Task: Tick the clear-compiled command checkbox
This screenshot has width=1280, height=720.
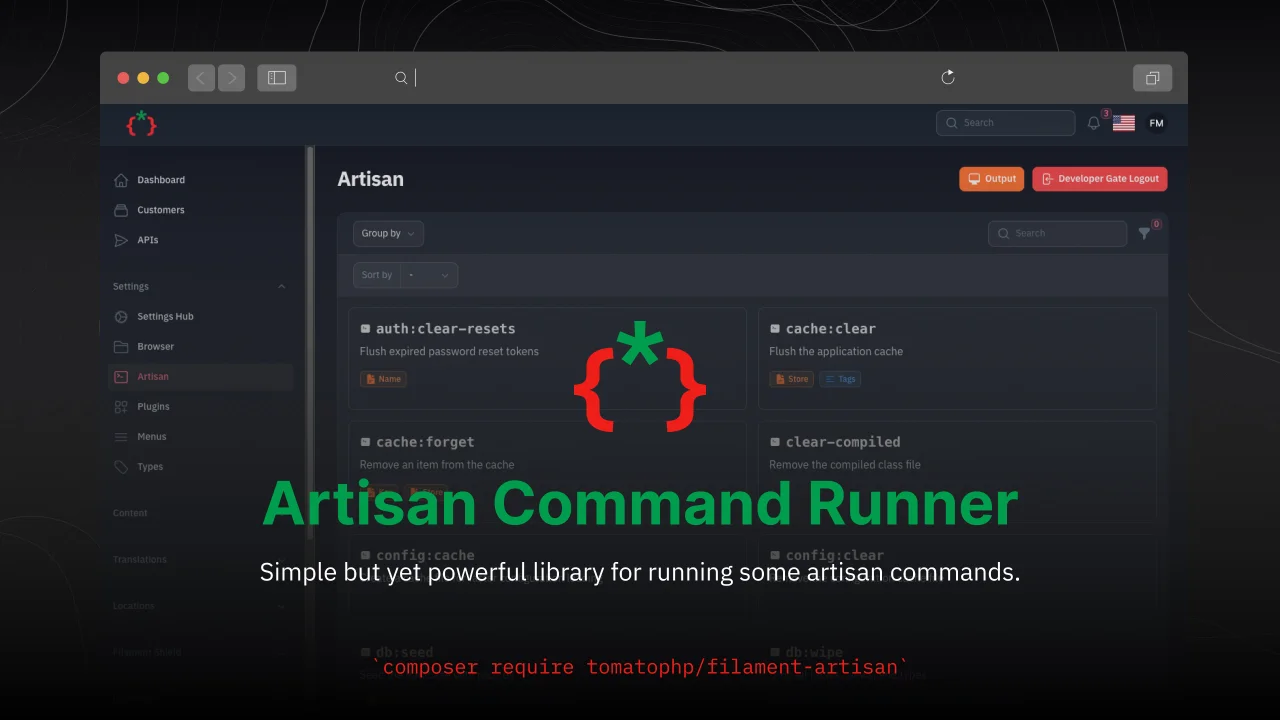Action: (775, 441)
